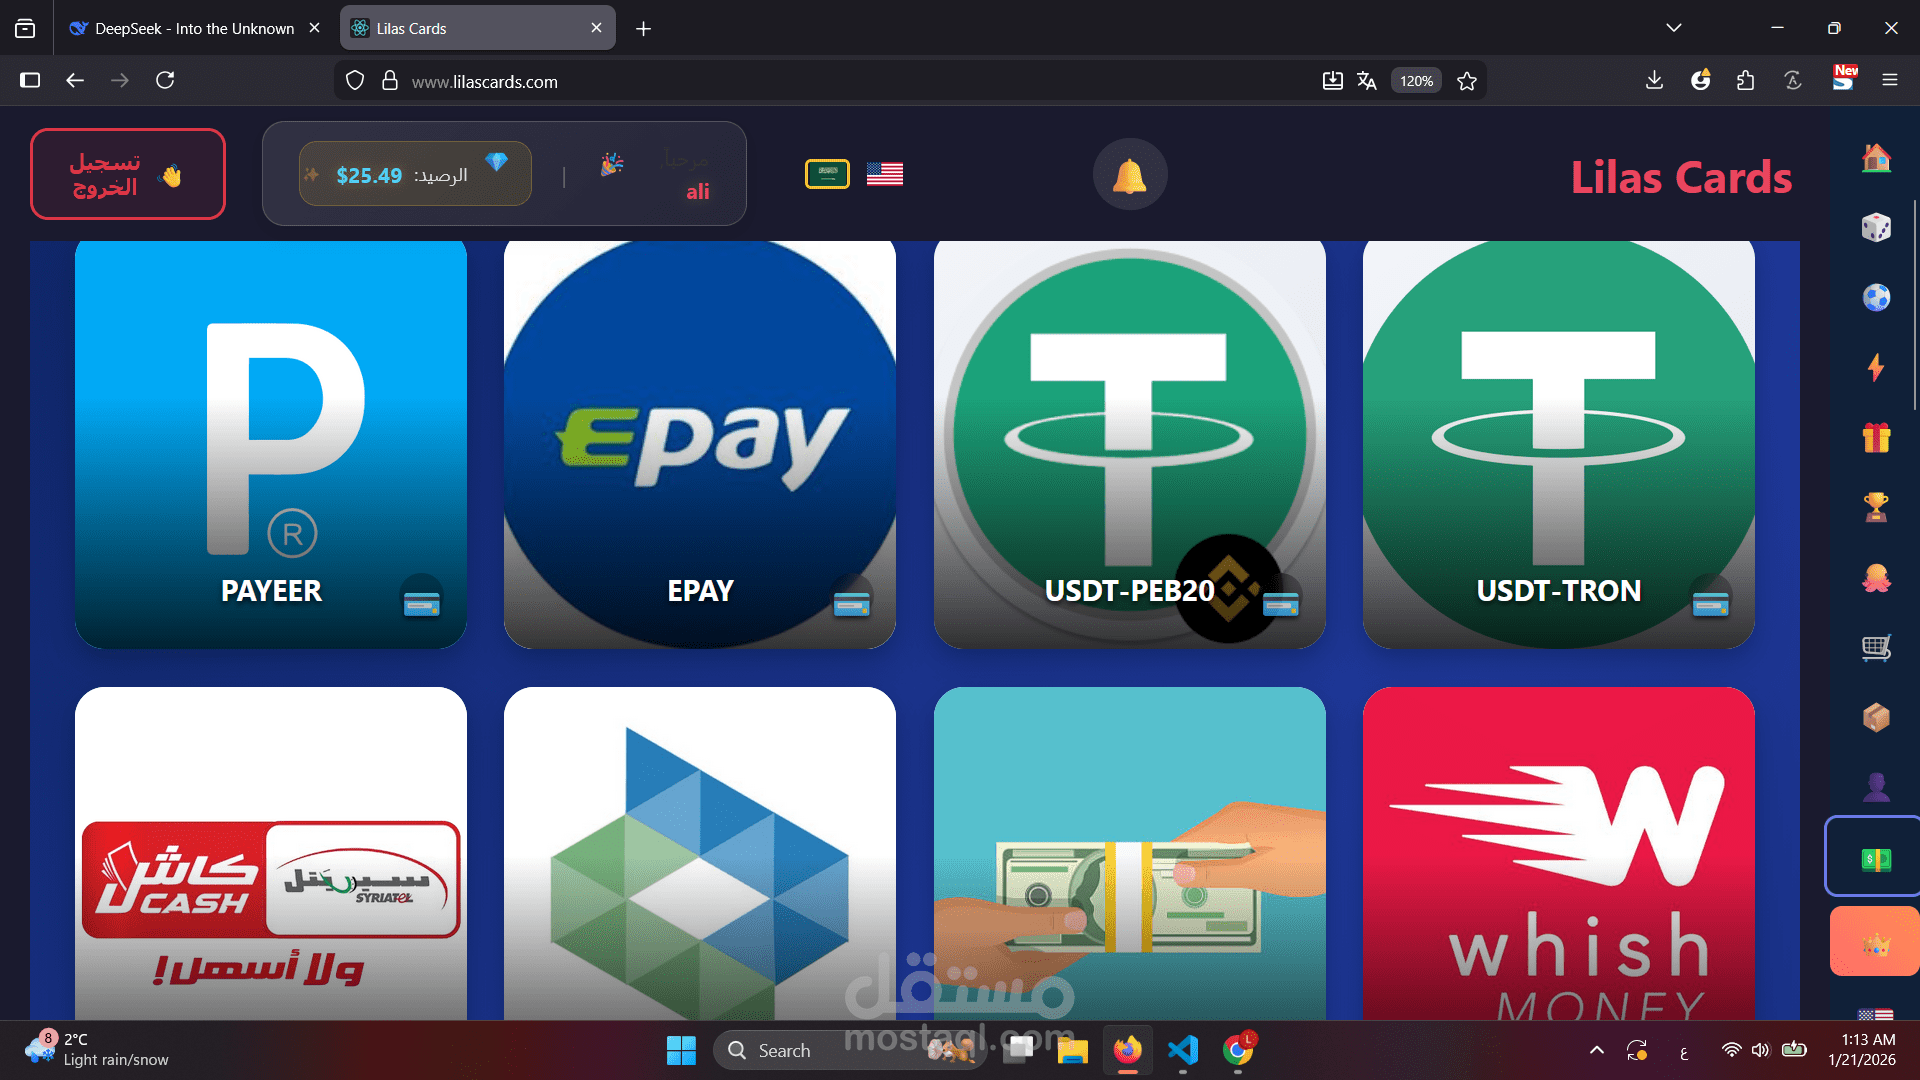
Task: Open the Firefox application menu
Action: point(1889,81)
